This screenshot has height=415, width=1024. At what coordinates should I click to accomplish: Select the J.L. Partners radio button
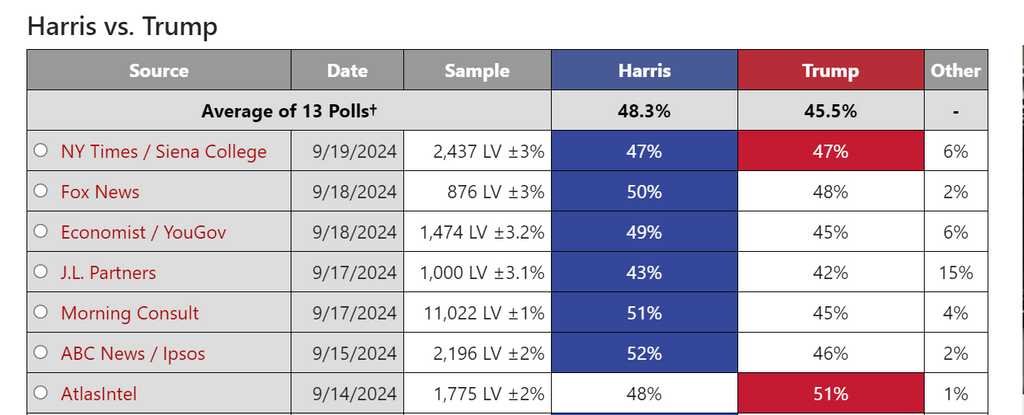pyautogui.click(x=41, y=272)
